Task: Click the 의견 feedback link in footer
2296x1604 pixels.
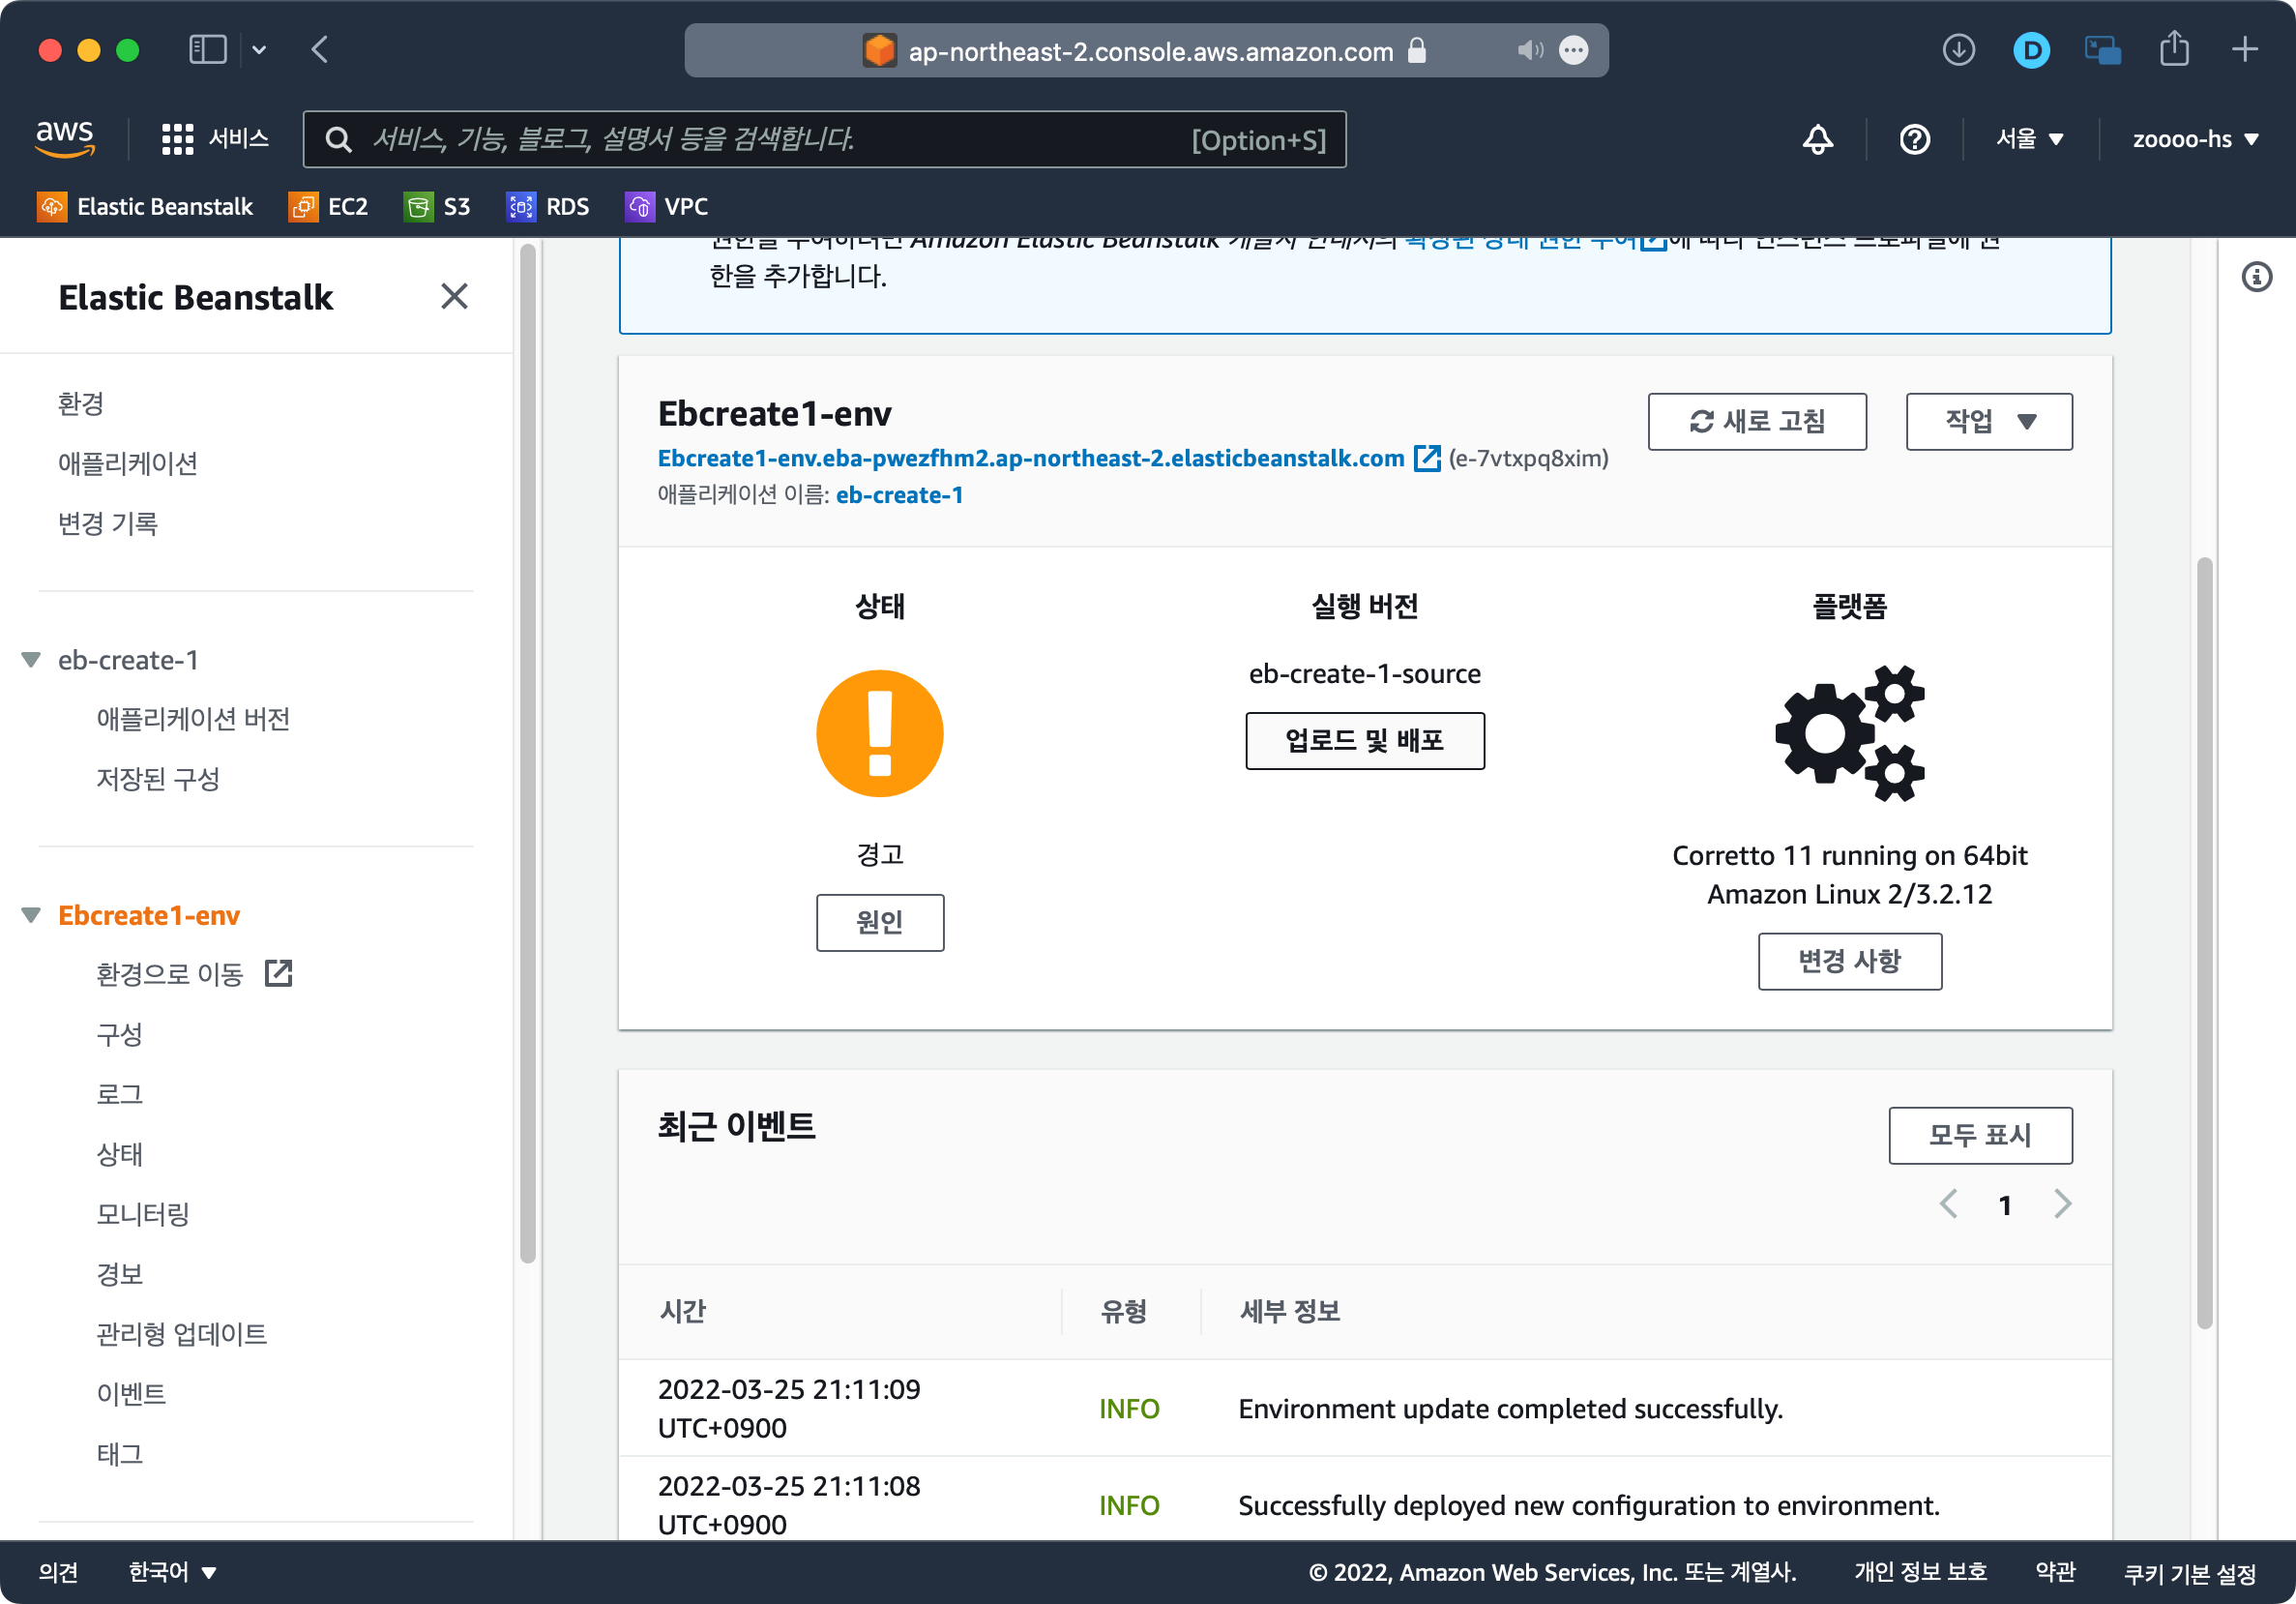Action: (58, 1571)
